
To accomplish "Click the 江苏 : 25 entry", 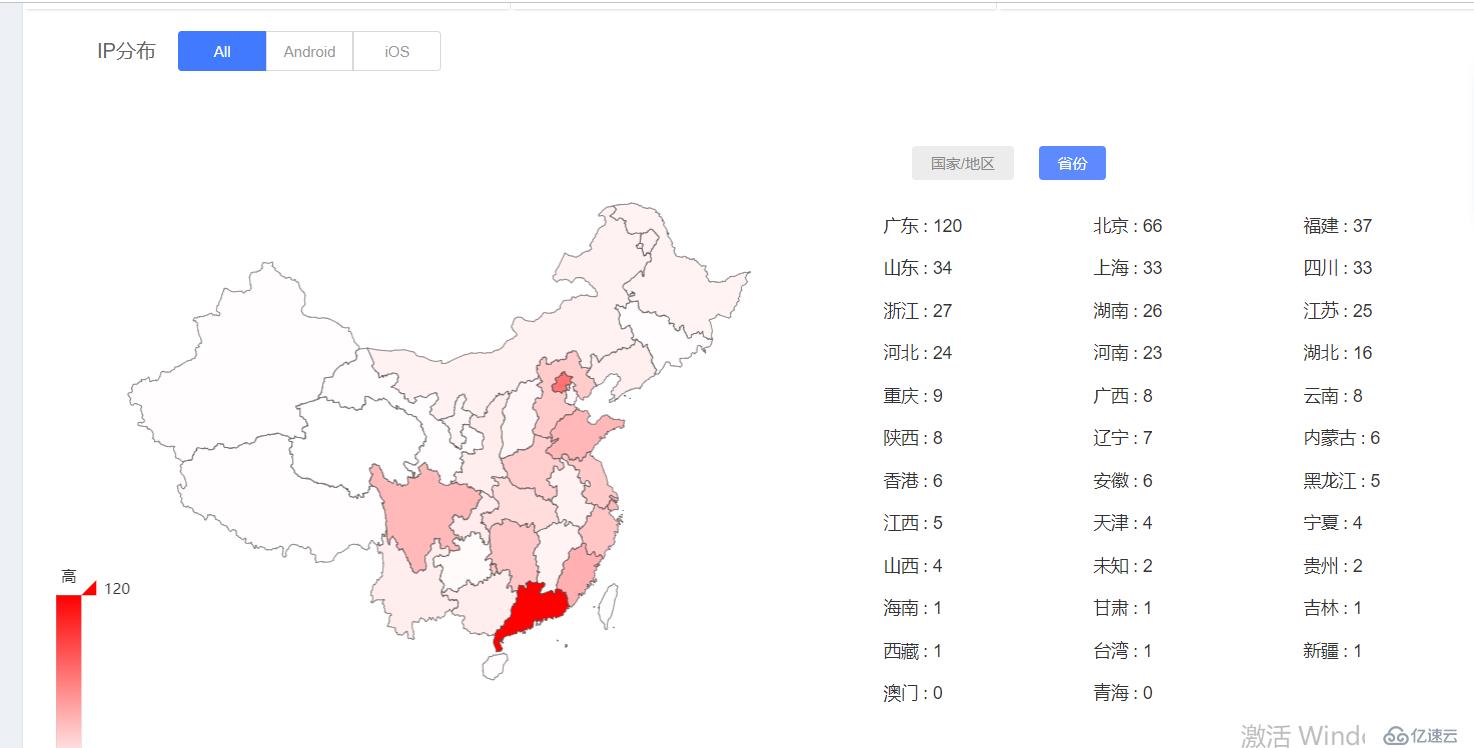I will (x=1338, y=311).
